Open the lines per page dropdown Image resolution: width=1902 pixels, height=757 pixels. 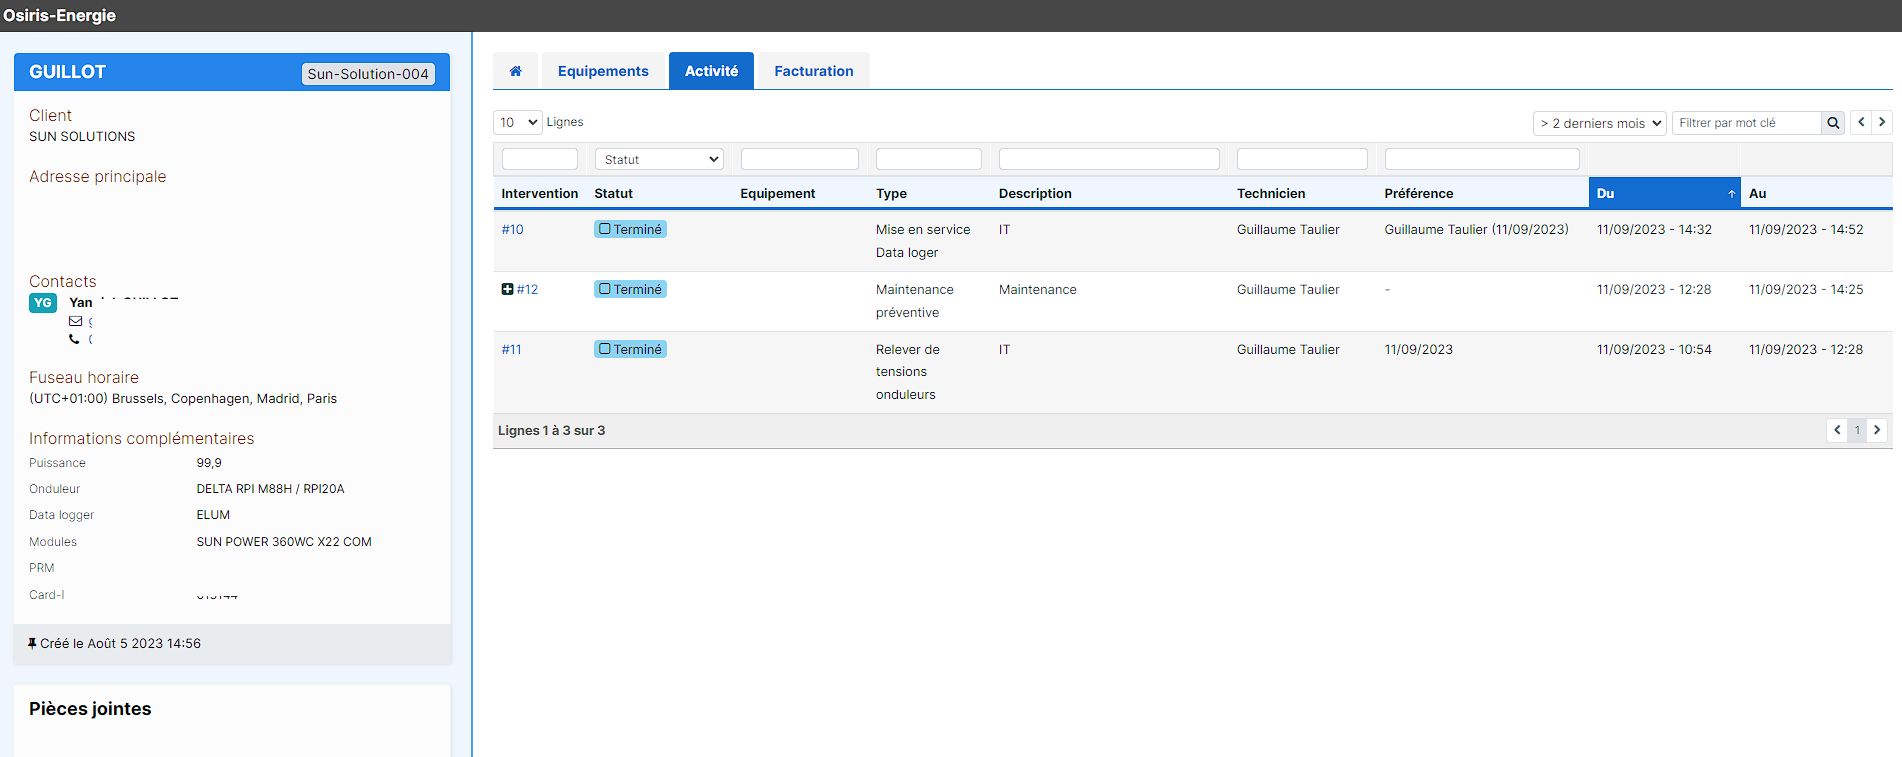coord(517,122)
